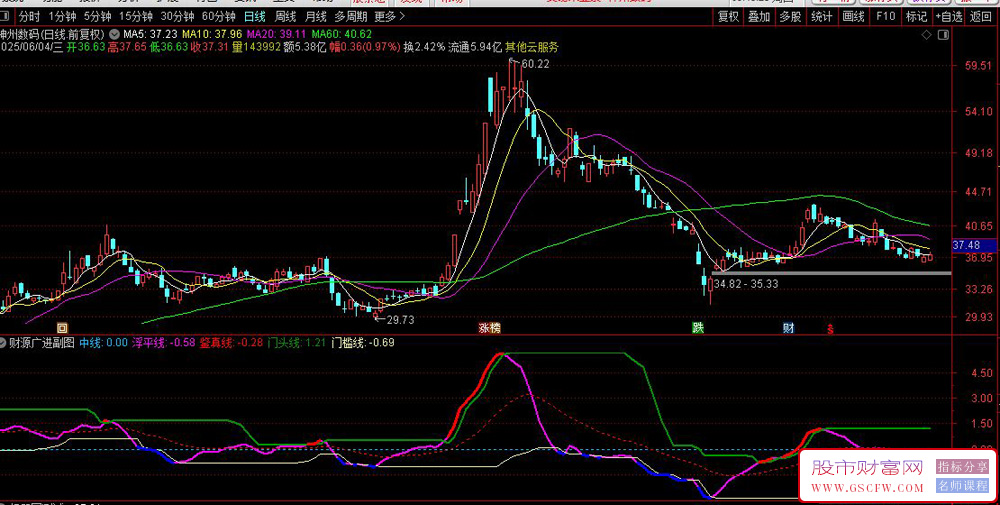
Task: Open the 多周期 multi-period view
Action: pos(350,17)
